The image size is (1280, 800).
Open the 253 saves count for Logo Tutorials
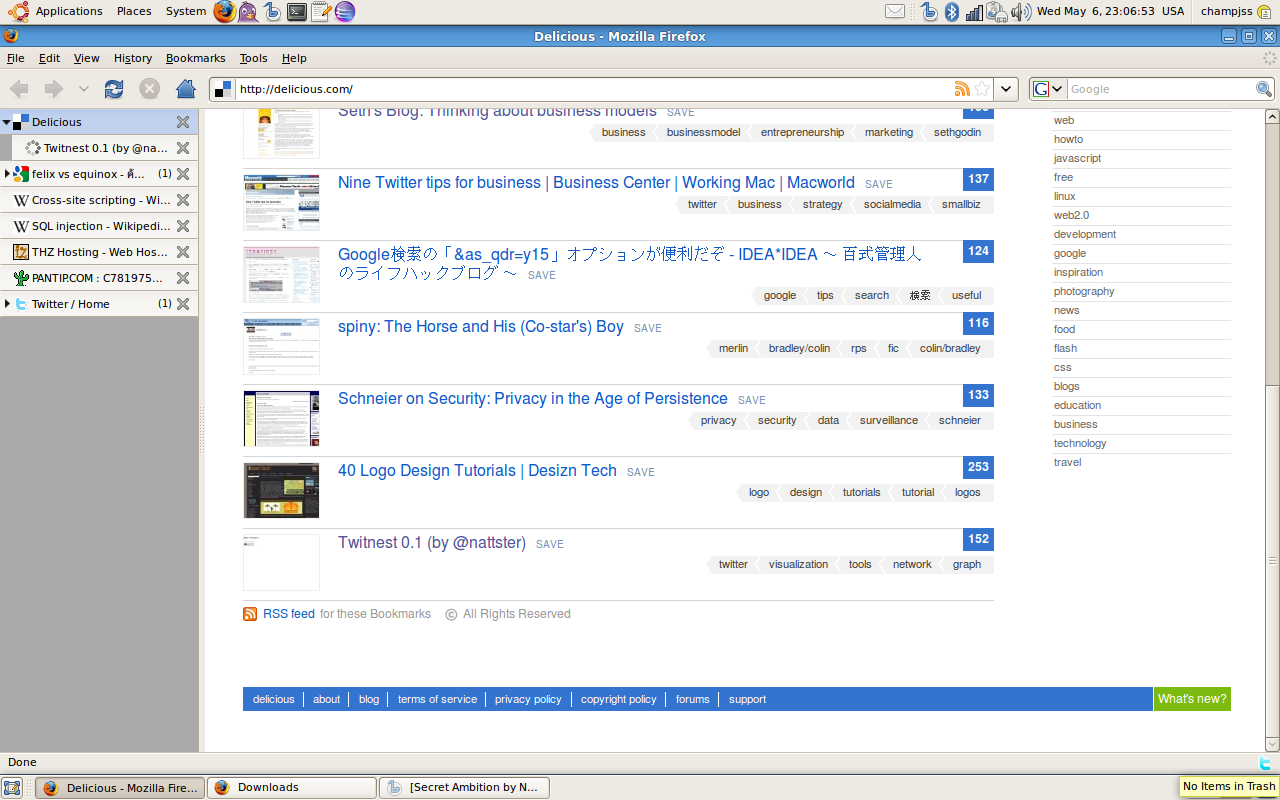[978, 467]
